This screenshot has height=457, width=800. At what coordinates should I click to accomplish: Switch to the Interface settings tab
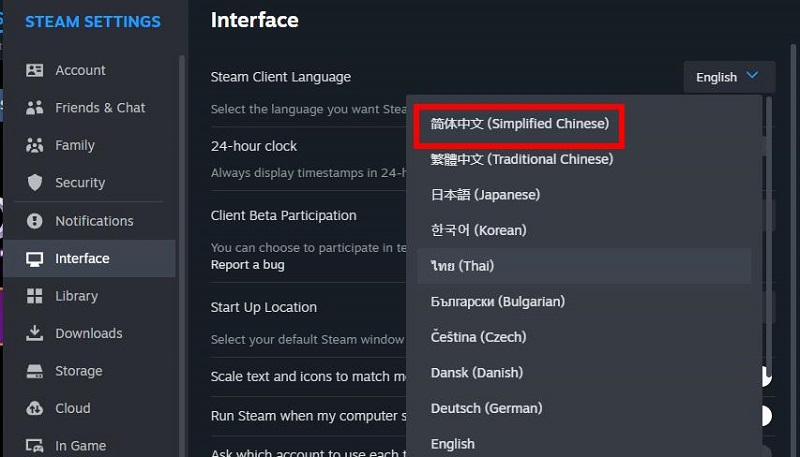pyautogui.click(x=90, y=259)
